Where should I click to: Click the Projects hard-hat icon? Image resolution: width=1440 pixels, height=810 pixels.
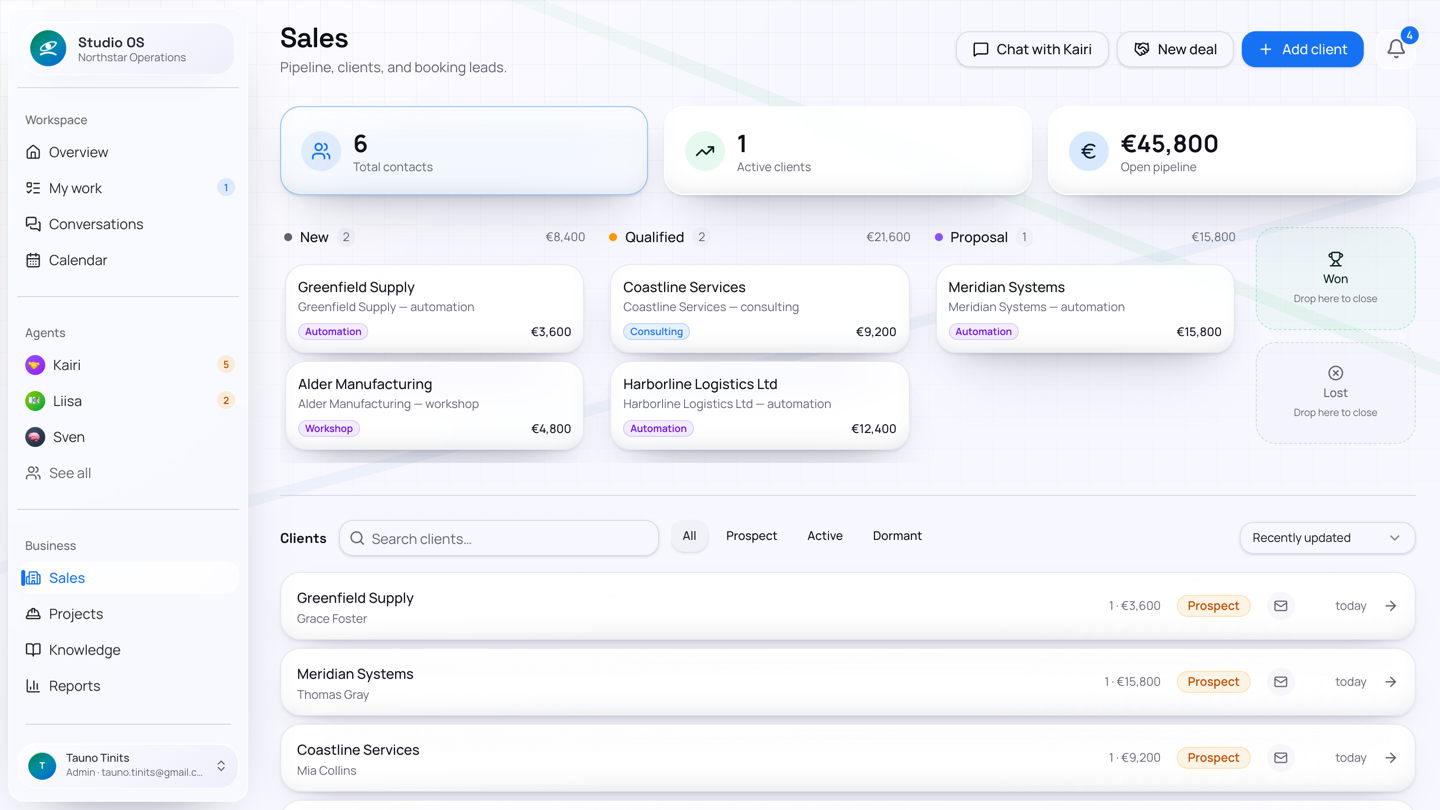33,614
